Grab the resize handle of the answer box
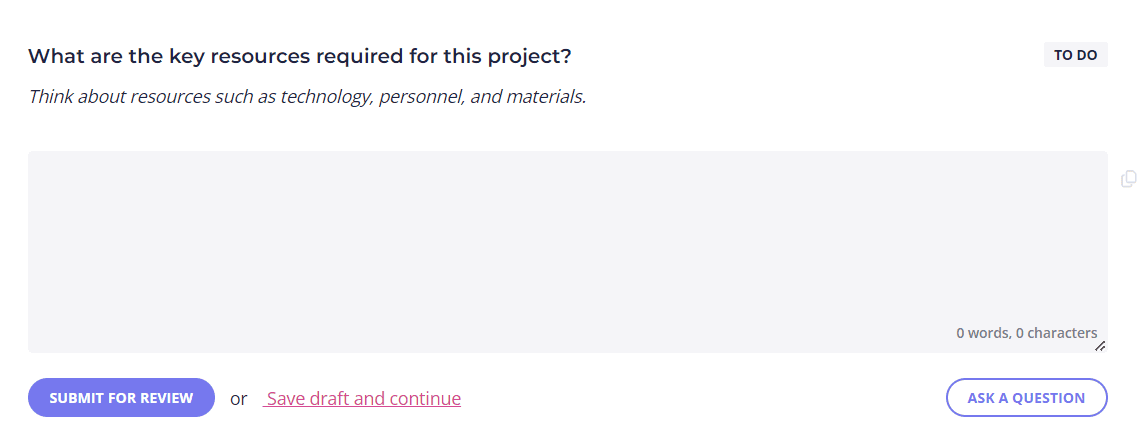This screenshot has height=441, width=1147. point(1100,346)
